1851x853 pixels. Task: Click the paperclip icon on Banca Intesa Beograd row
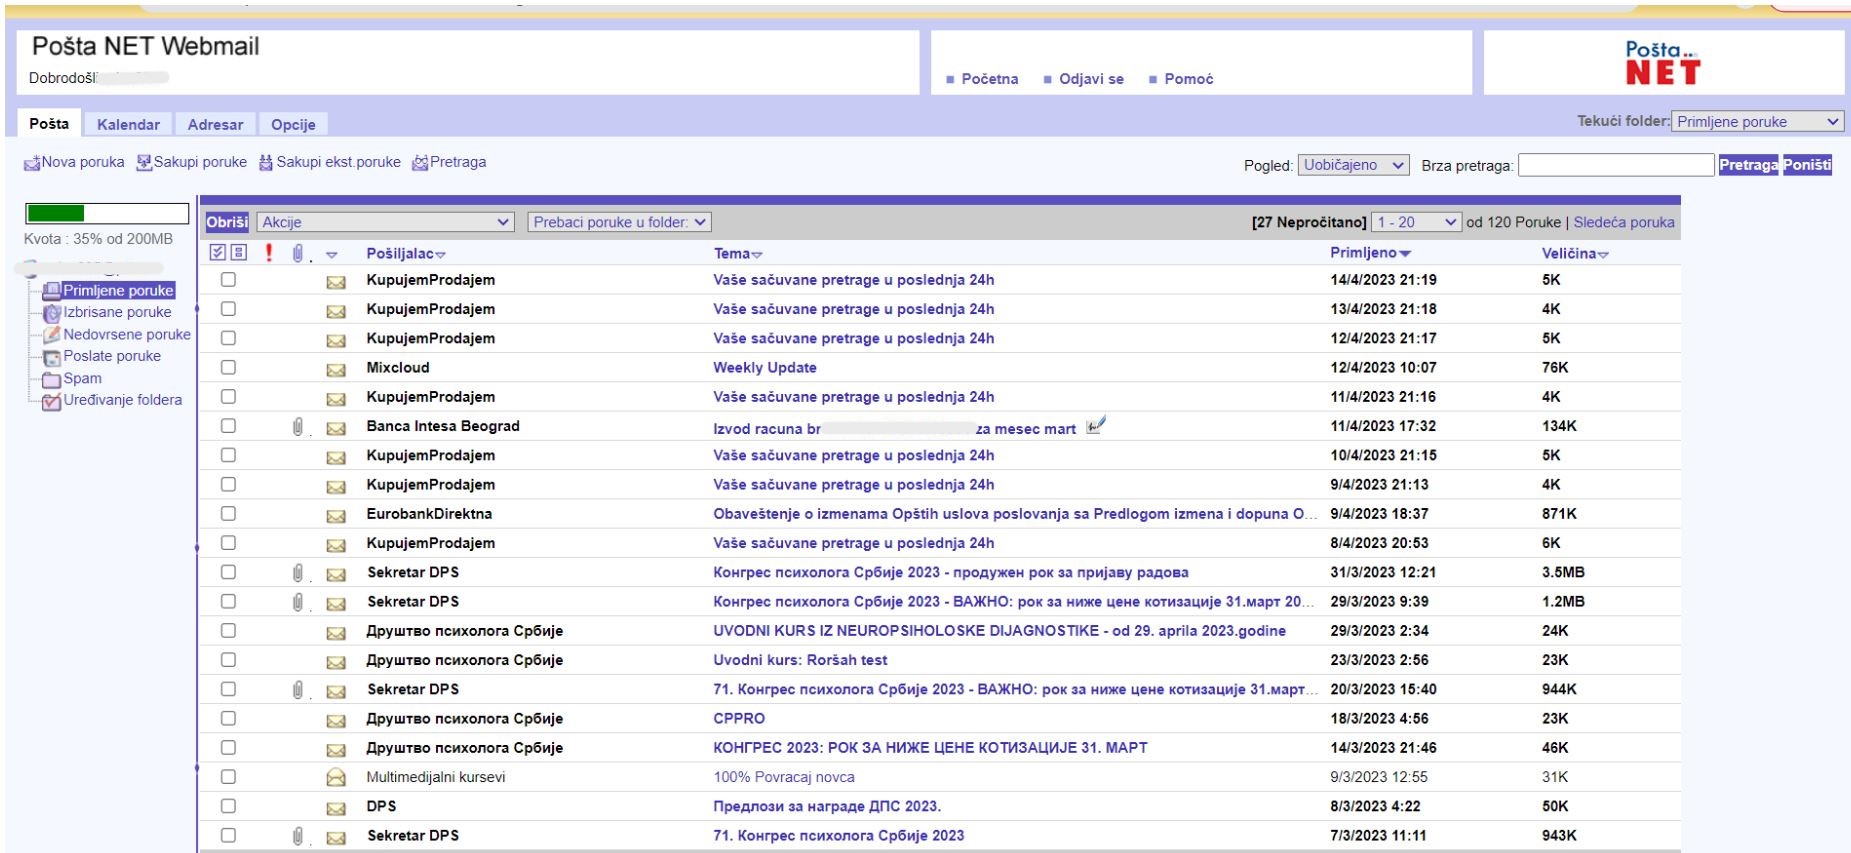point(298,427)
